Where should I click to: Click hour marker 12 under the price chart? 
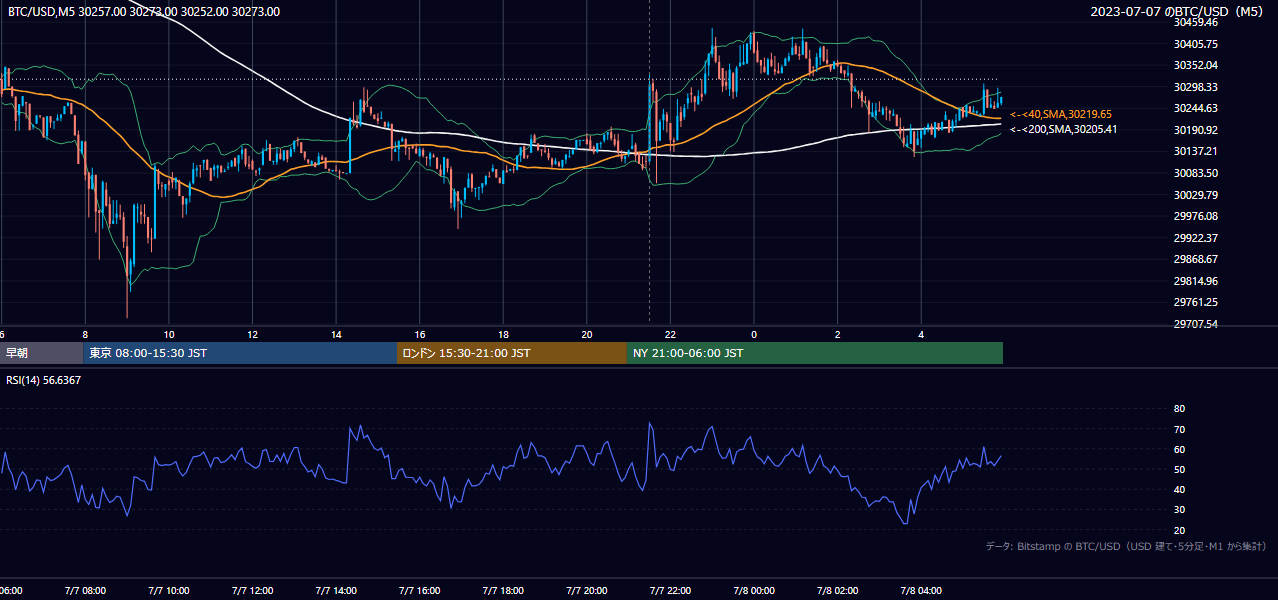(x=252, y=334)
